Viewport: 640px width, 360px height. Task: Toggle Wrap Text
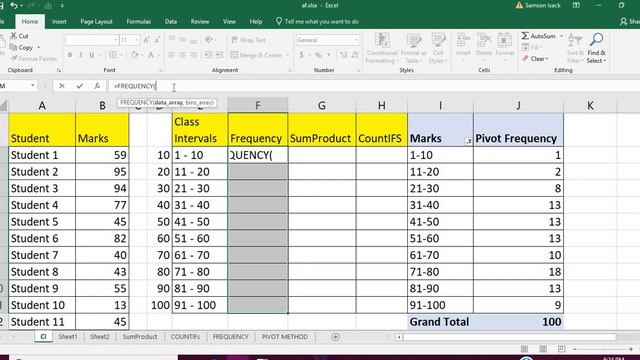click(249, 40)
